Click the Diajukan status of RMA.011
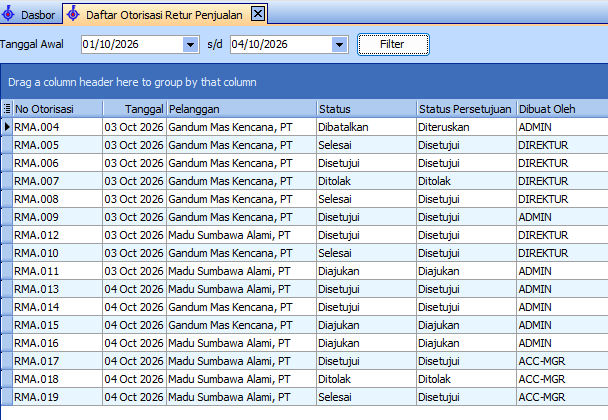 pos(366,271)
